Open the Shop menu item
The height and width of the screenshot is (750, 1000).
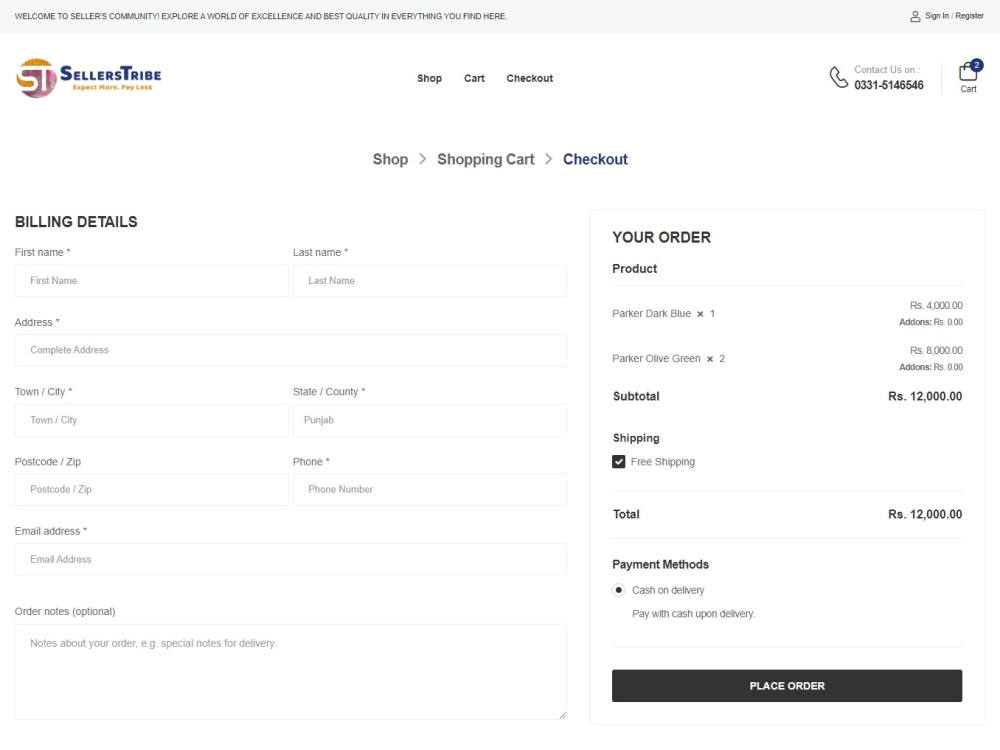point(429,78)
